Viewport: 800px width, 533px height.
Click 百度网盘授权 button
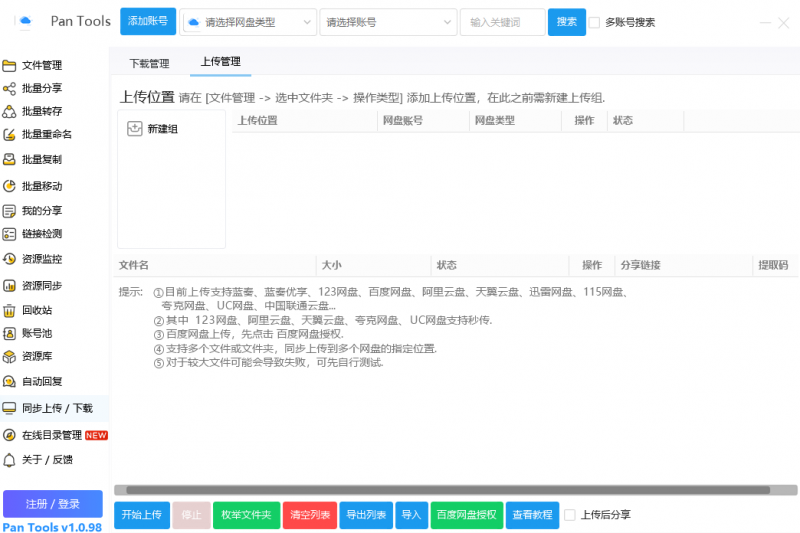[467, 515]
